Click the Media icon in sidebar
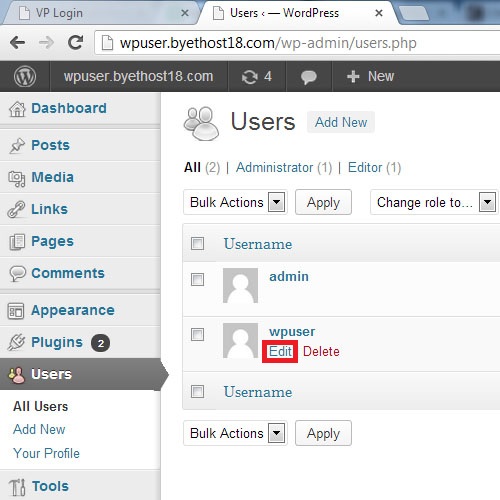 click(17, 178)
